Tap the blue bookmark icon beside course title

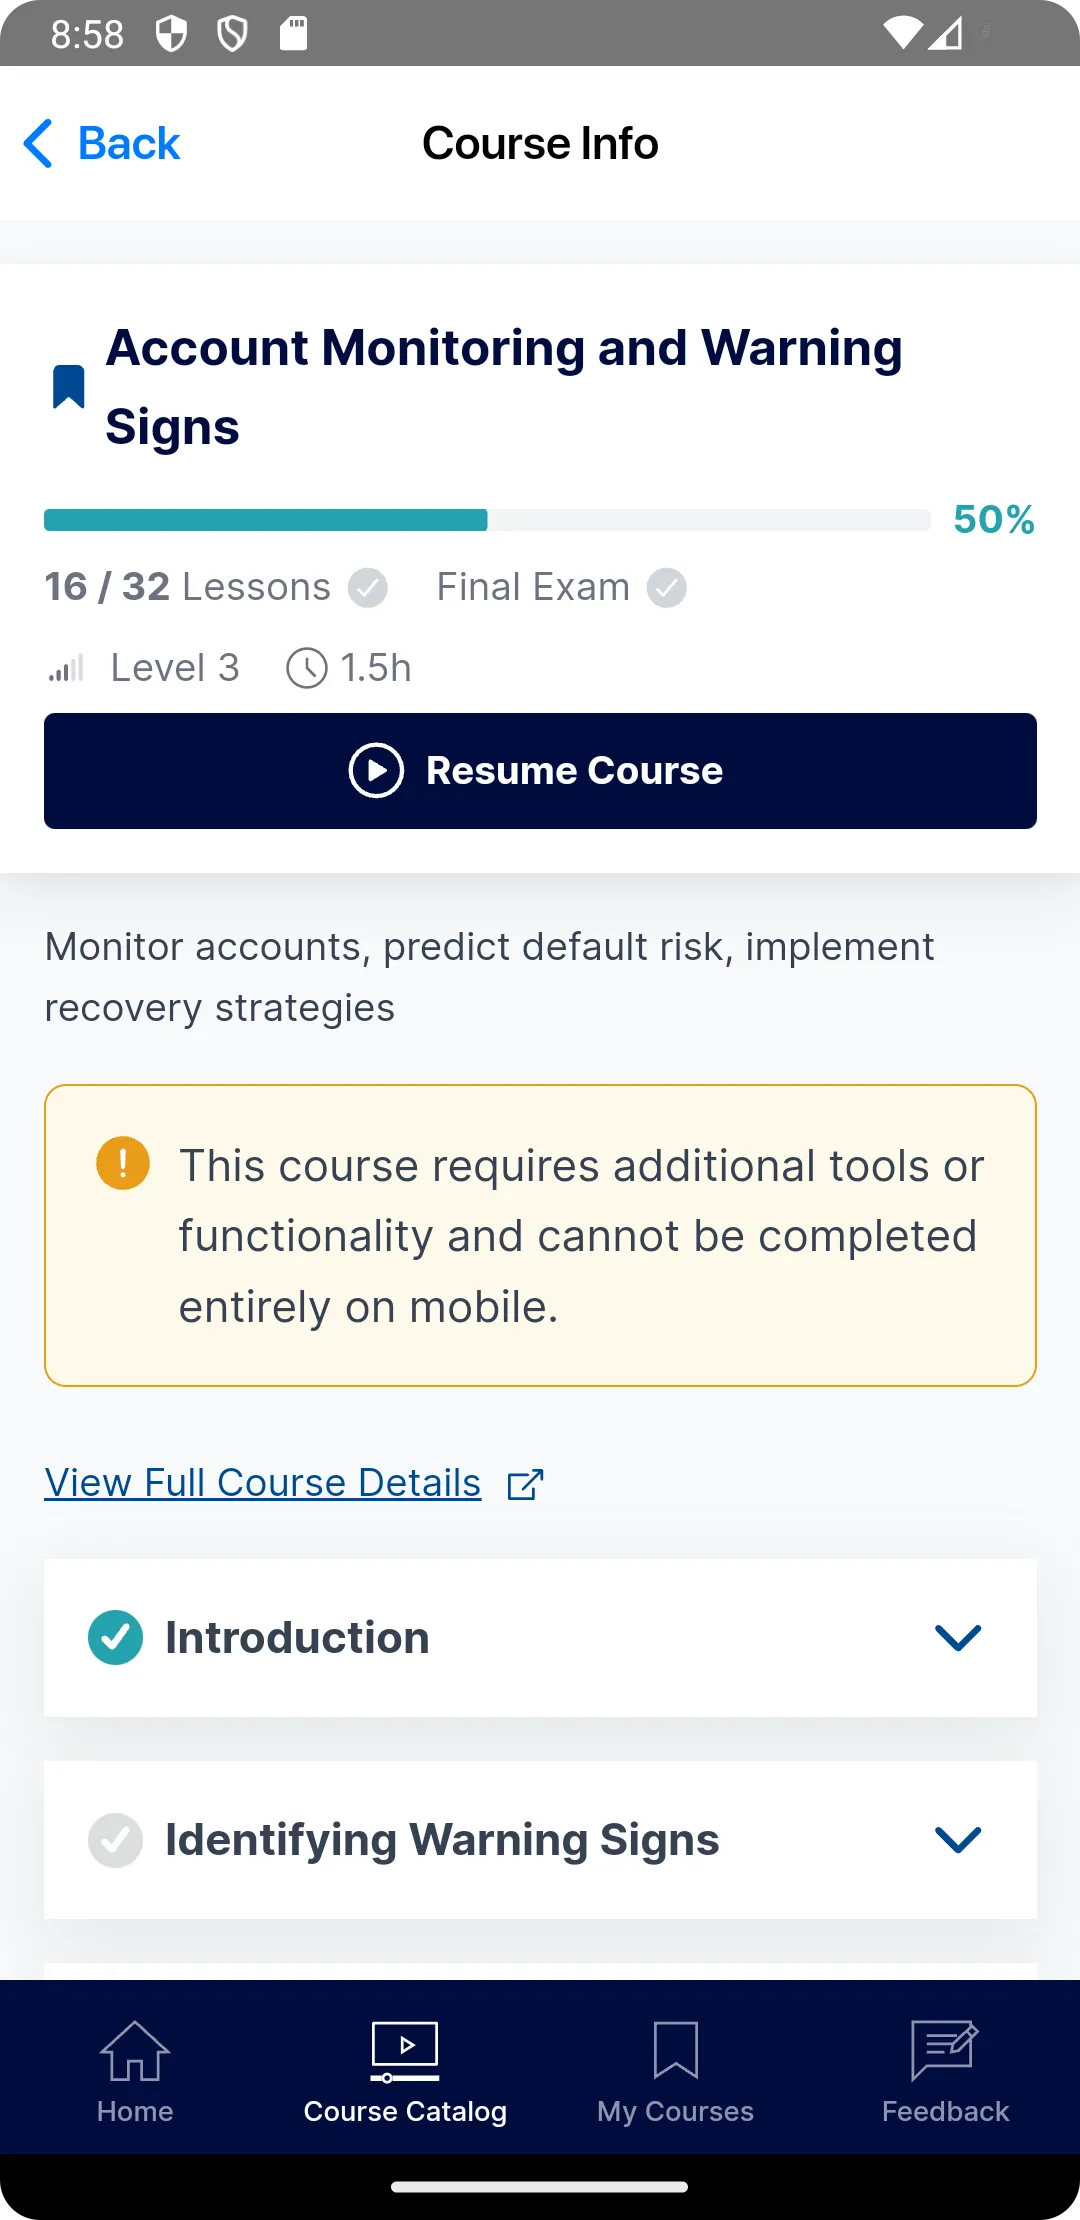(68, 387)
